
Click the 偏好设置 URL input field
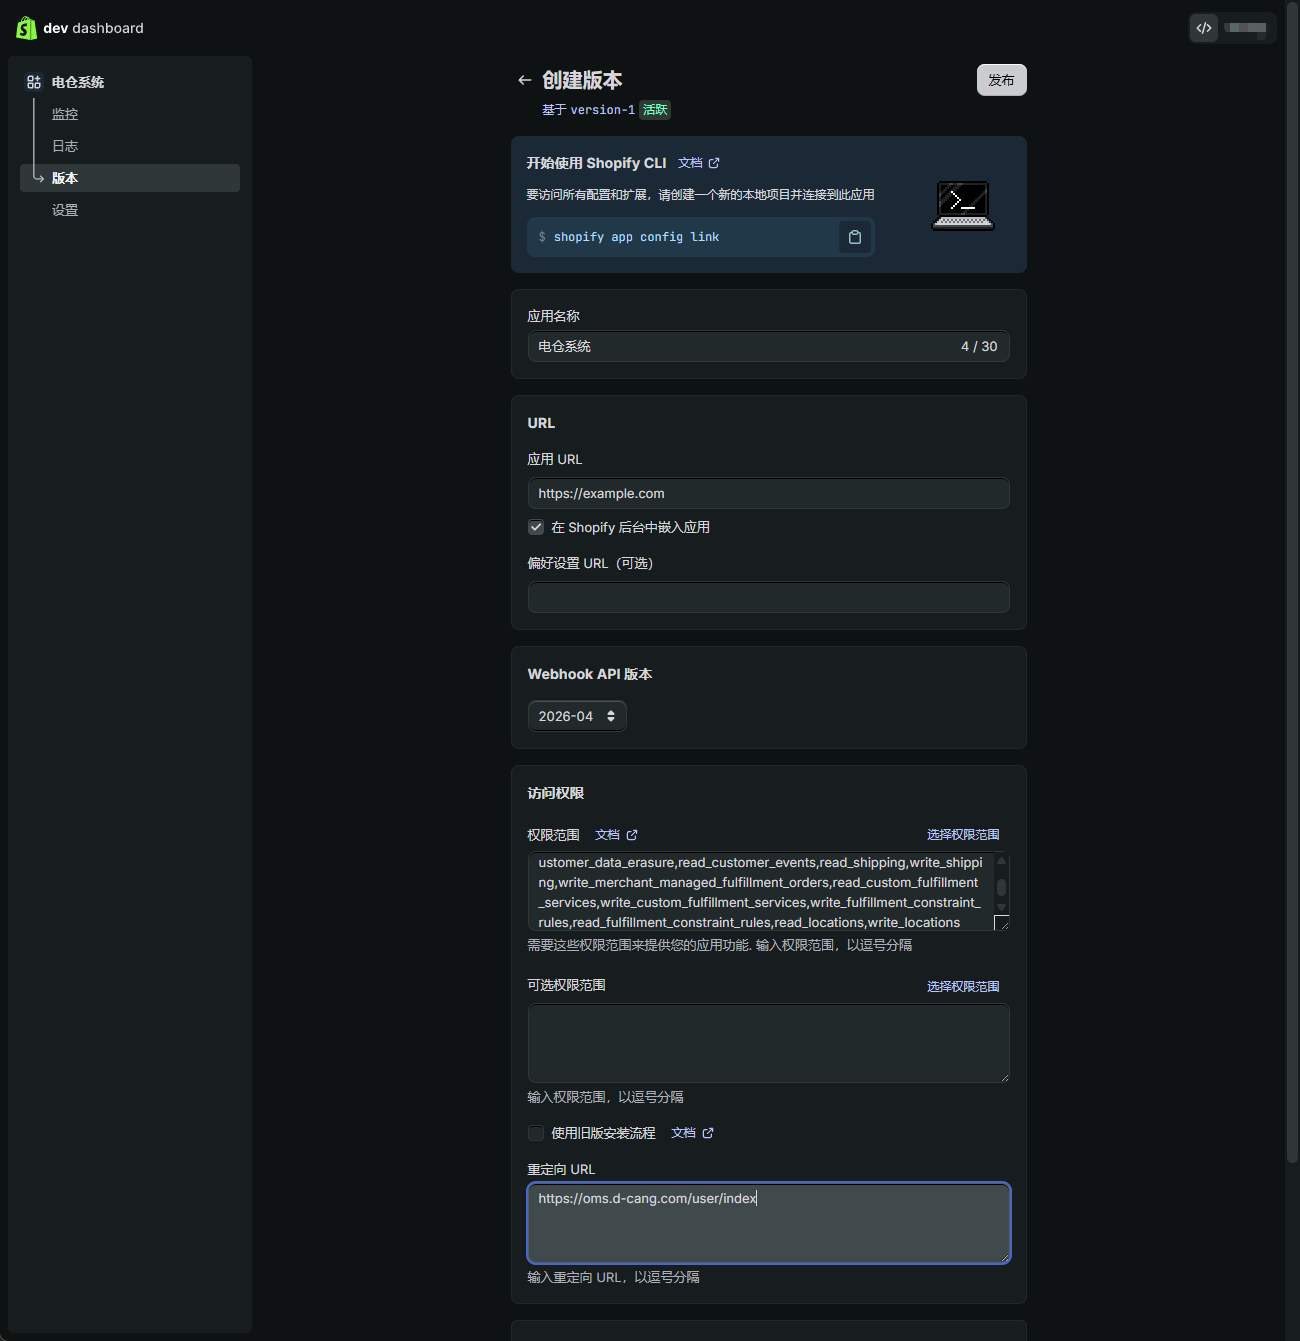[x=768, y=597]
